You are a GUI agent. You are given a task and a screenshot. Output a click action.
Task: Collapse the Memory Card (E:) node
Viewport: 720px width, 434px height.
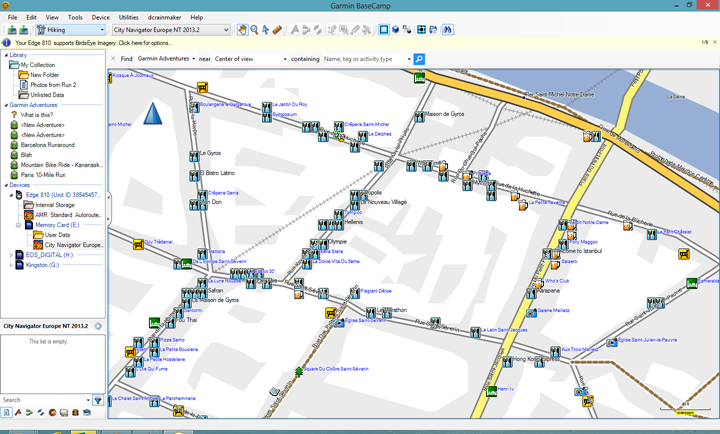(x=18, y=225)
